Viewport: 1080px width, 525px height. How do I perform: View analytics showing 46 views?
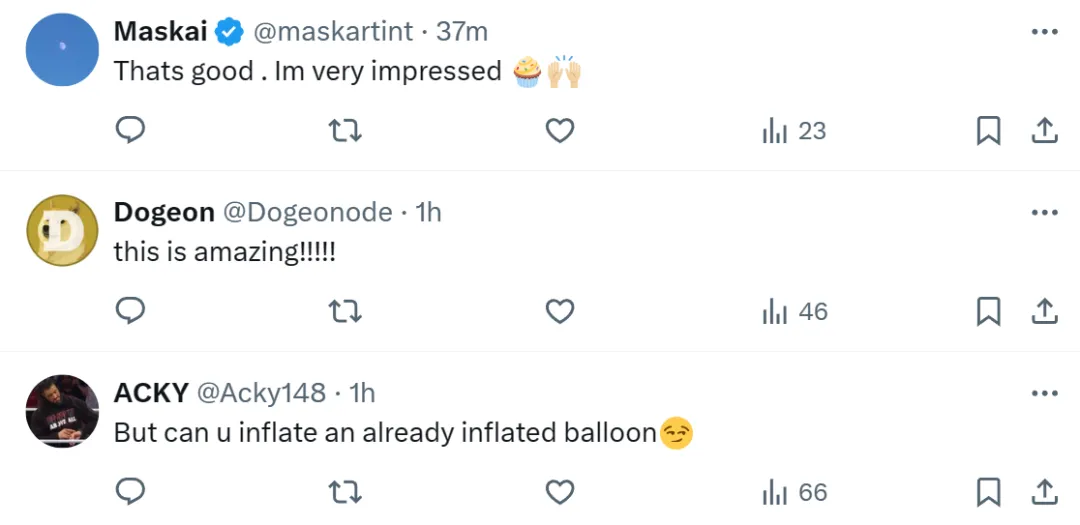(795, 312)
